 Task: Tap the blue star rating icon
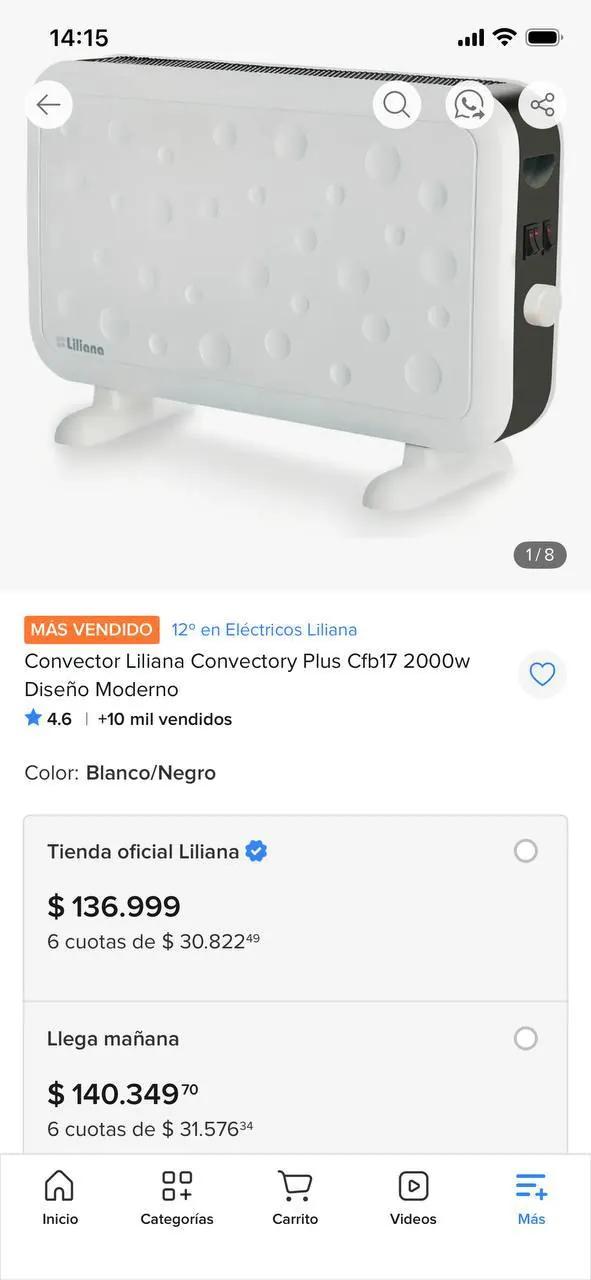click(33, 718)
